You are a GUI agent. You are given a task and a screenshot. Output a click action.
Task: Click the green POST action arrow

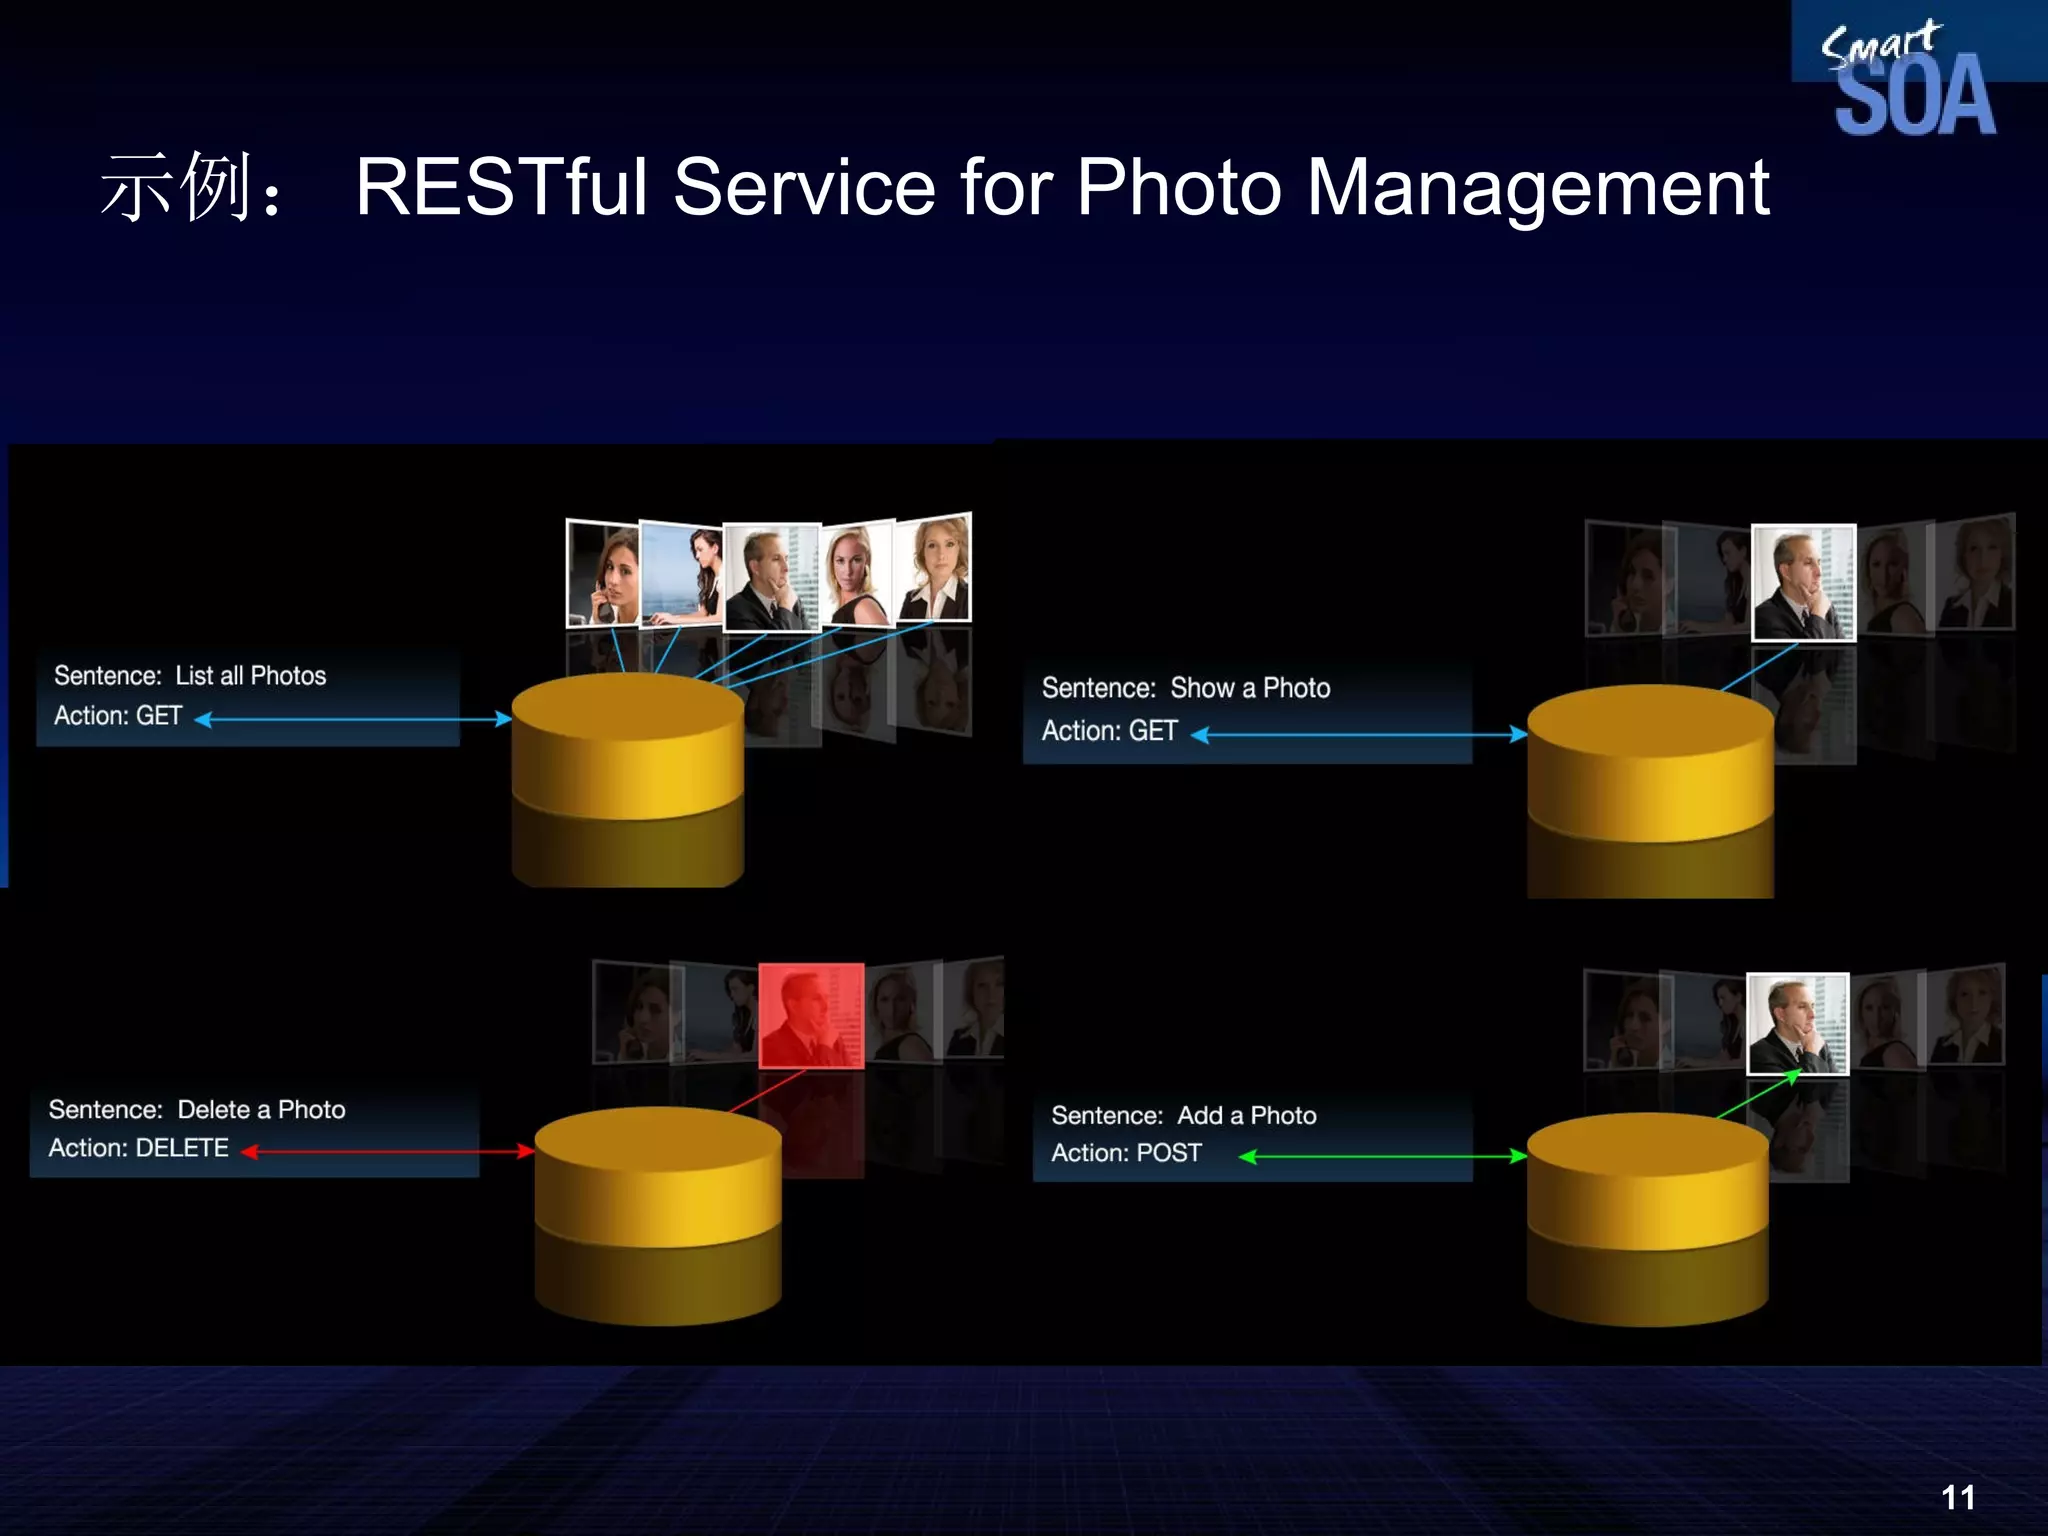[1383, 1157]
